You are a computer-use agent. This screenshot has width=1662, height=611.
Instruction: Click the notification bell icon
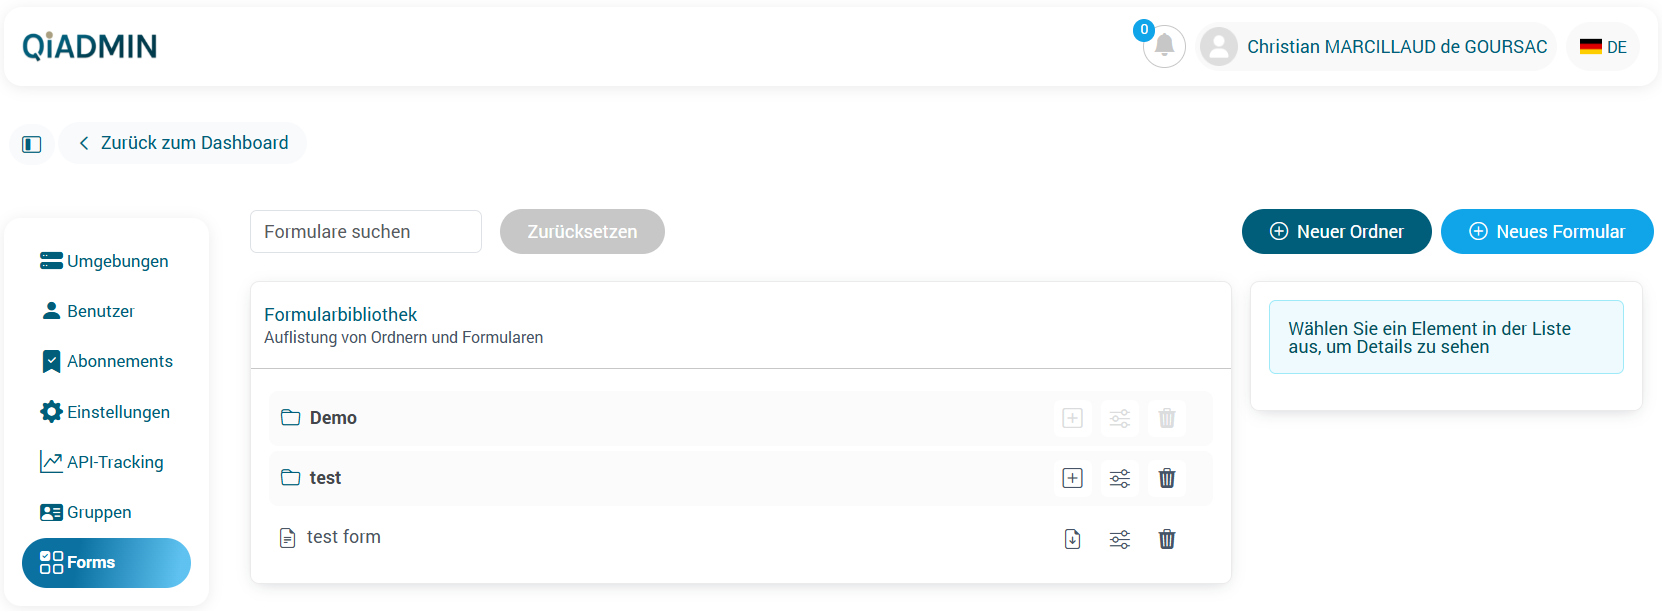click(1164, 46)
